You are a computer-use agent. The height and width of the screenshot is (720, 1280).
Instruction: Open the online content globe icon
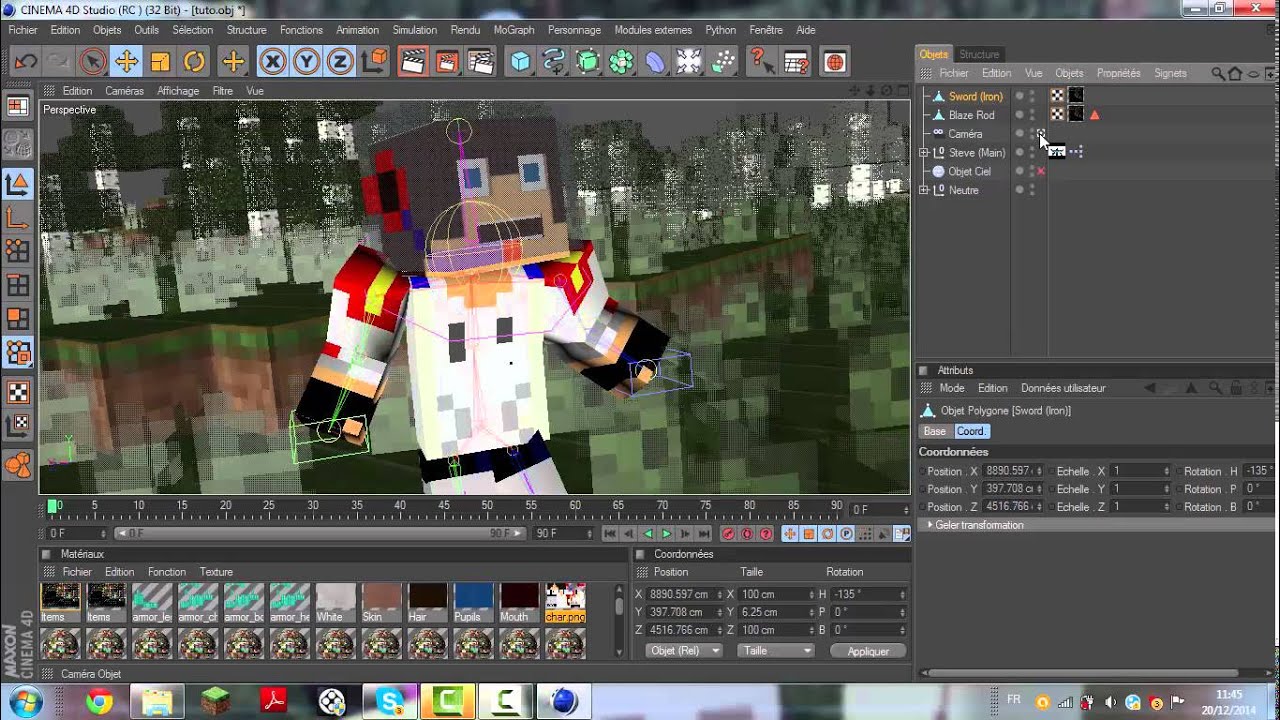834,62
